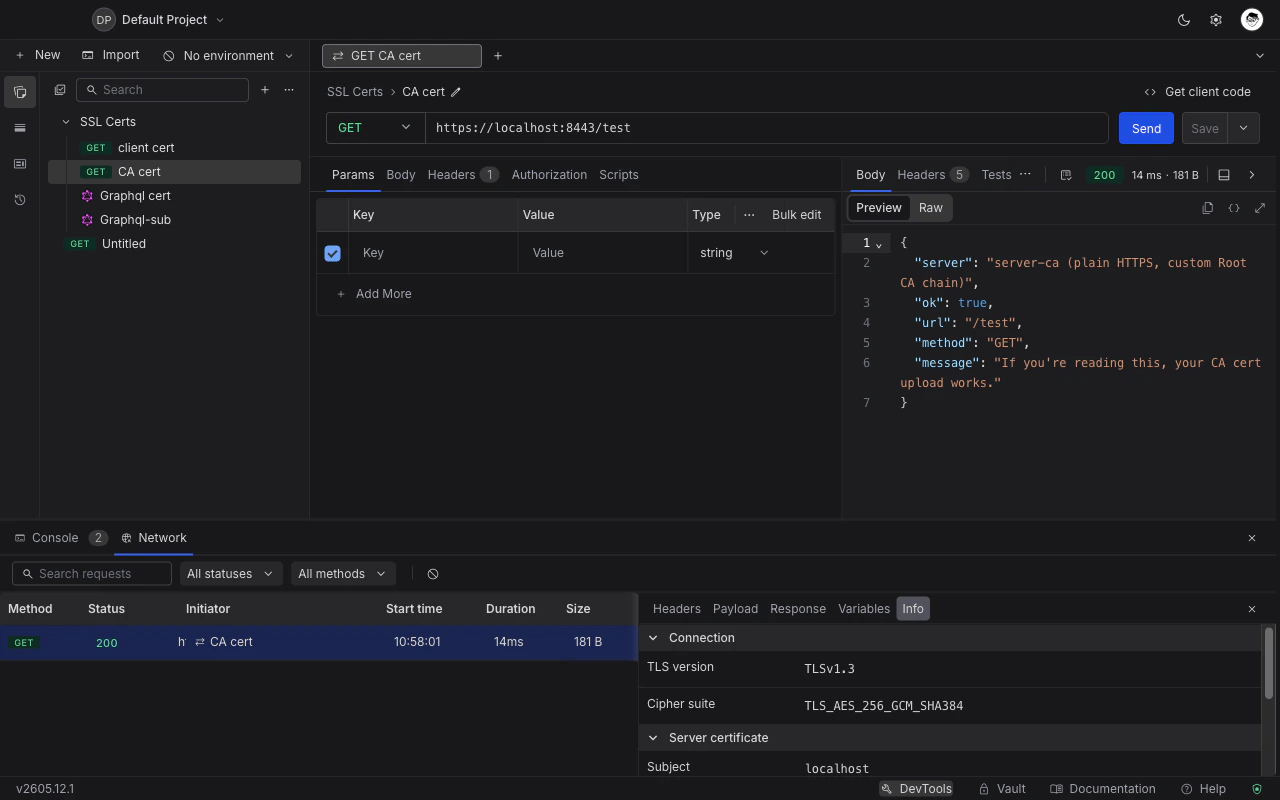Uncheck the enabled checkbox on the param row
Viewport: 1280px width, 800px height.
(x=333, y=254)
